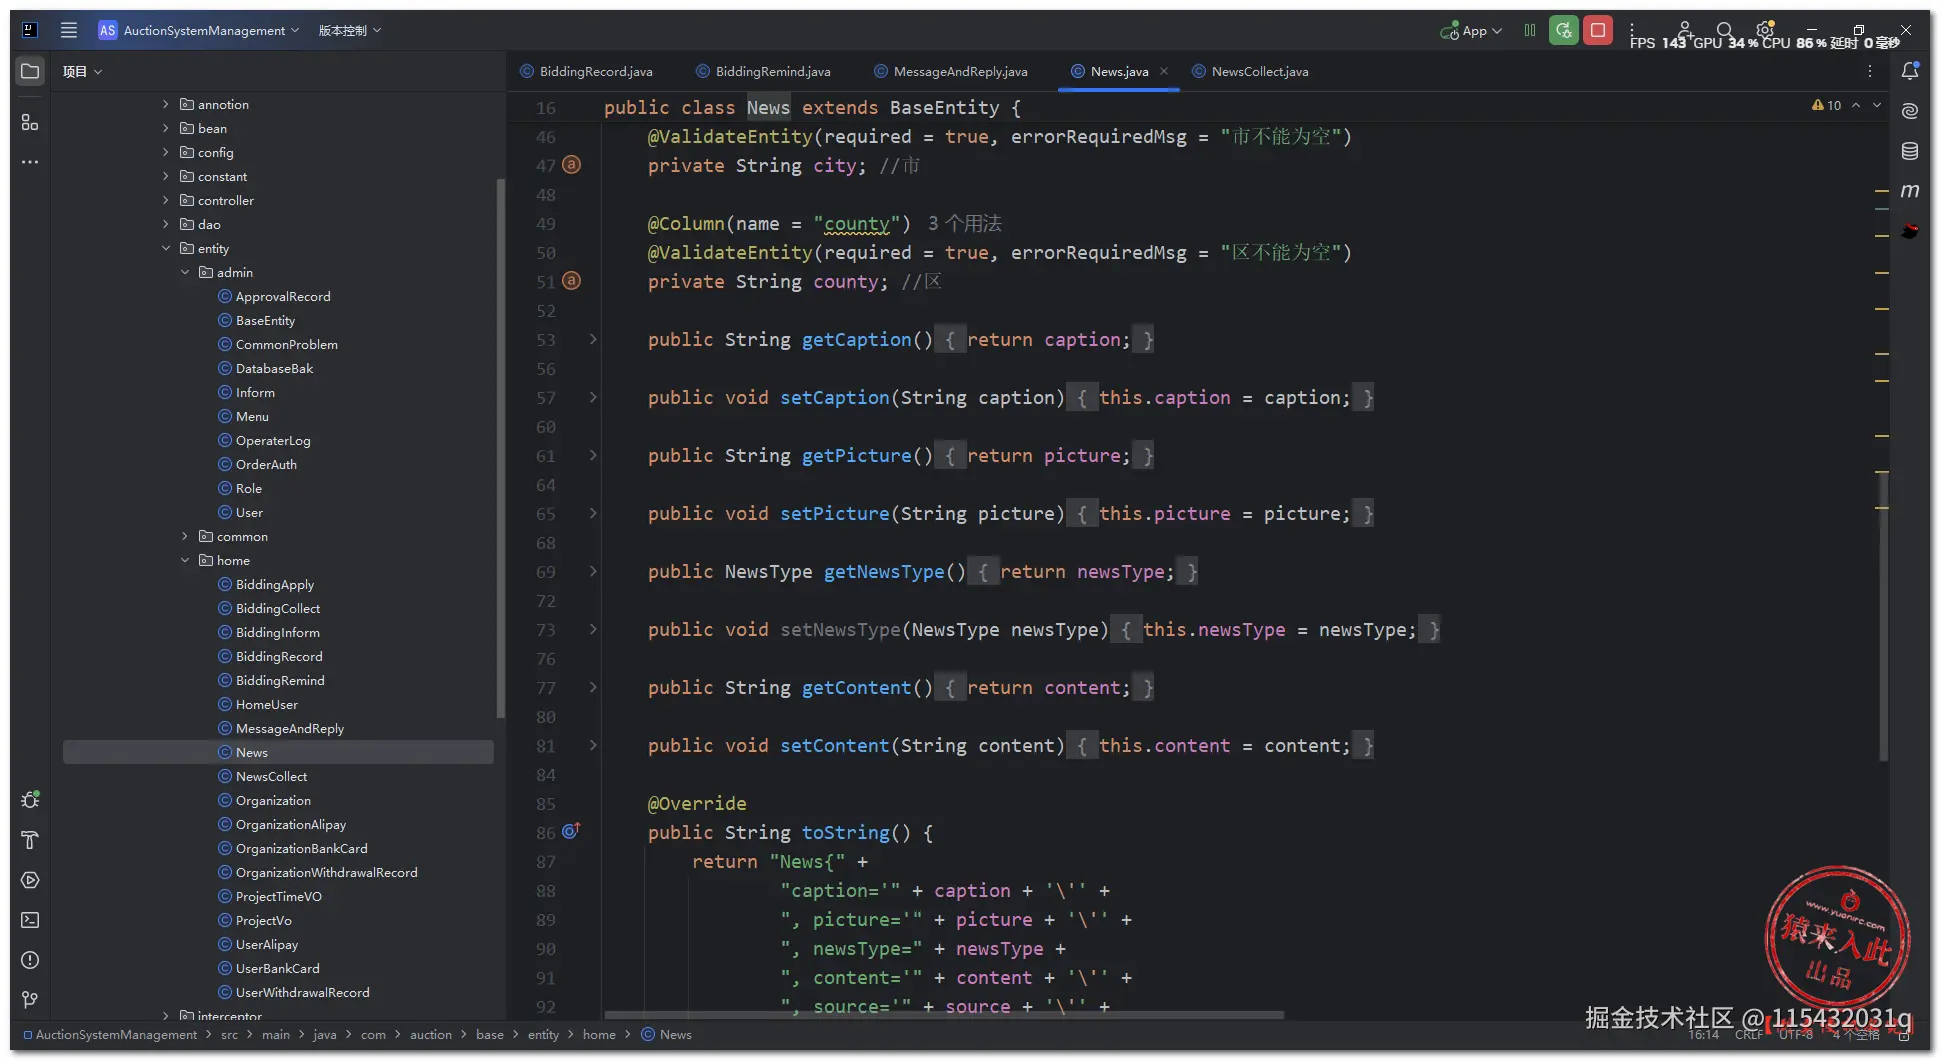Open the 版本控制 dropdown
1941x1061 pixels.
tap(350, 30)
